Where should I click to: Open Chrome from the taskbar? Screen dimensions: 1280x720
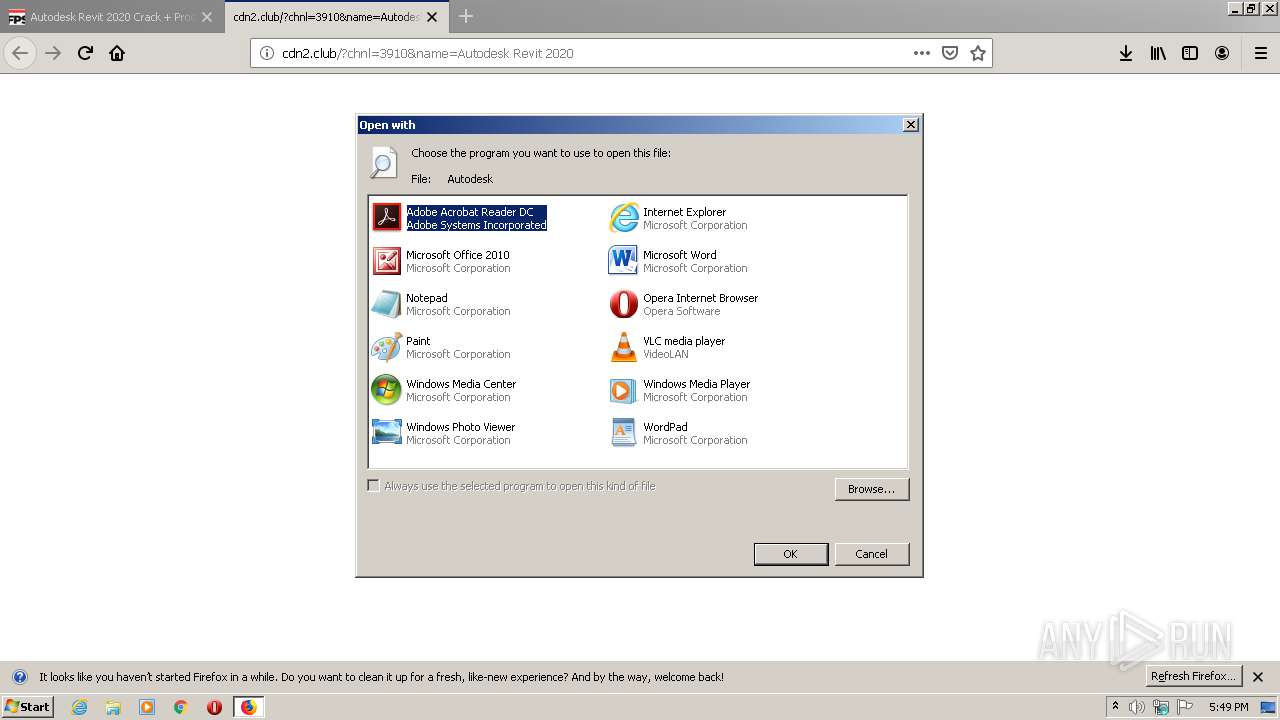point(181,707)
